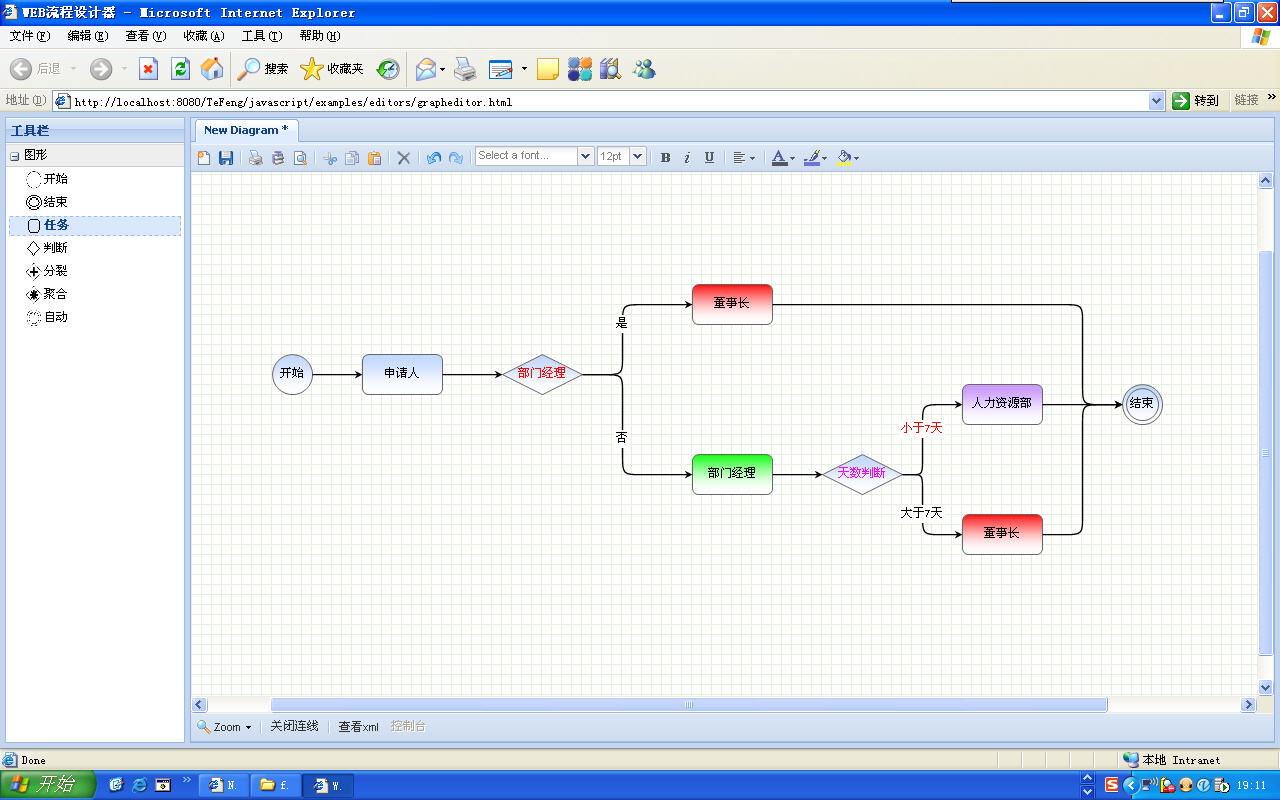Click the Delete (red X) toolbar icon
The image size is (1280, 800).
tap(403, 157)
